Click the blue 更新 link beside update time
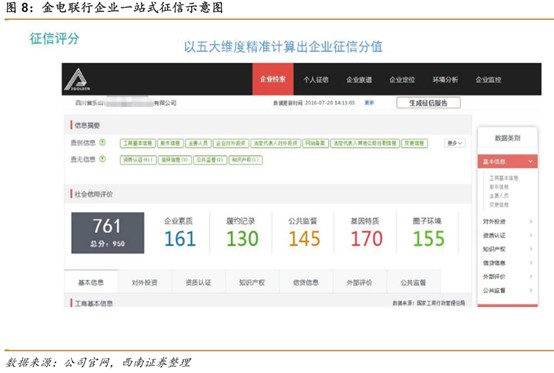The height and width of the screenshot is (373, 554). pos(369,103)
